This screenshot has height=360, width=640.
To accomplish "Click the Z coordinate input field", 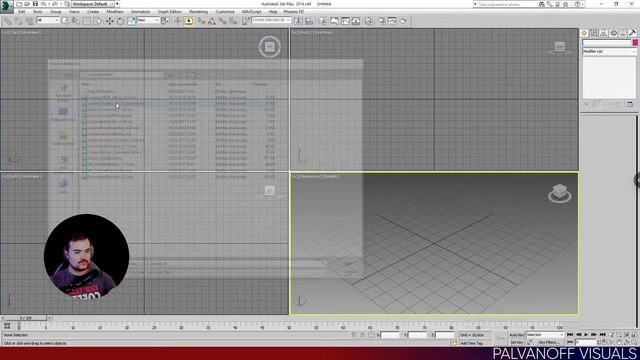I will [444, 335].
